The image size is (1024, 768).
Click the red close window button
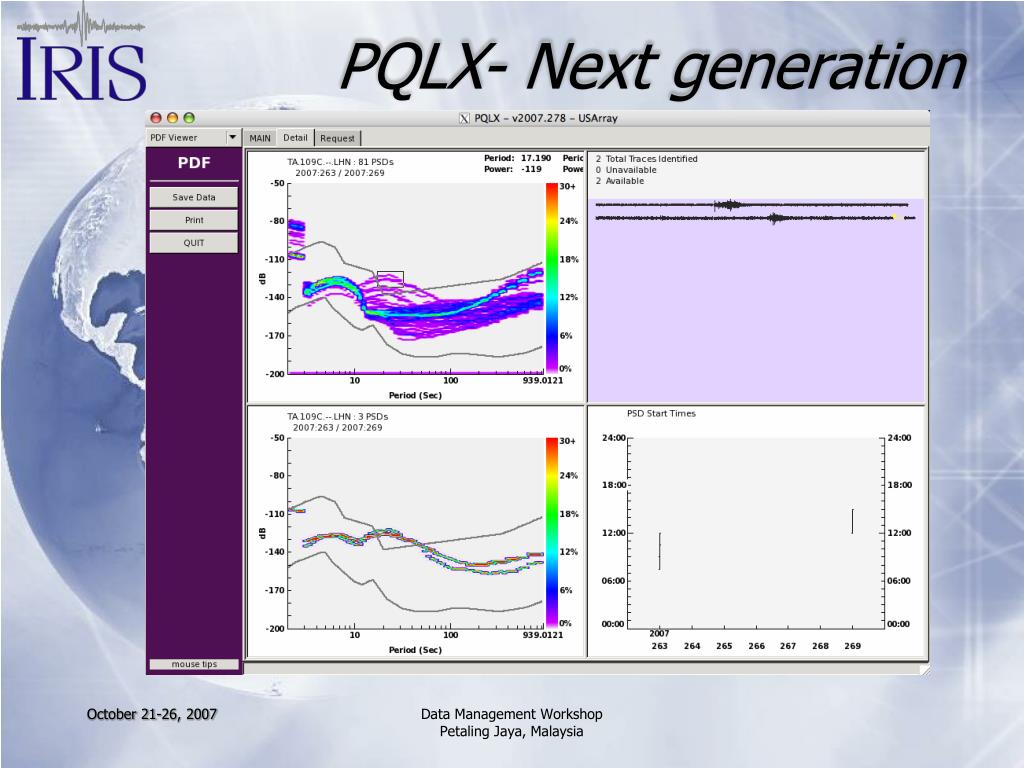point(156,118)
